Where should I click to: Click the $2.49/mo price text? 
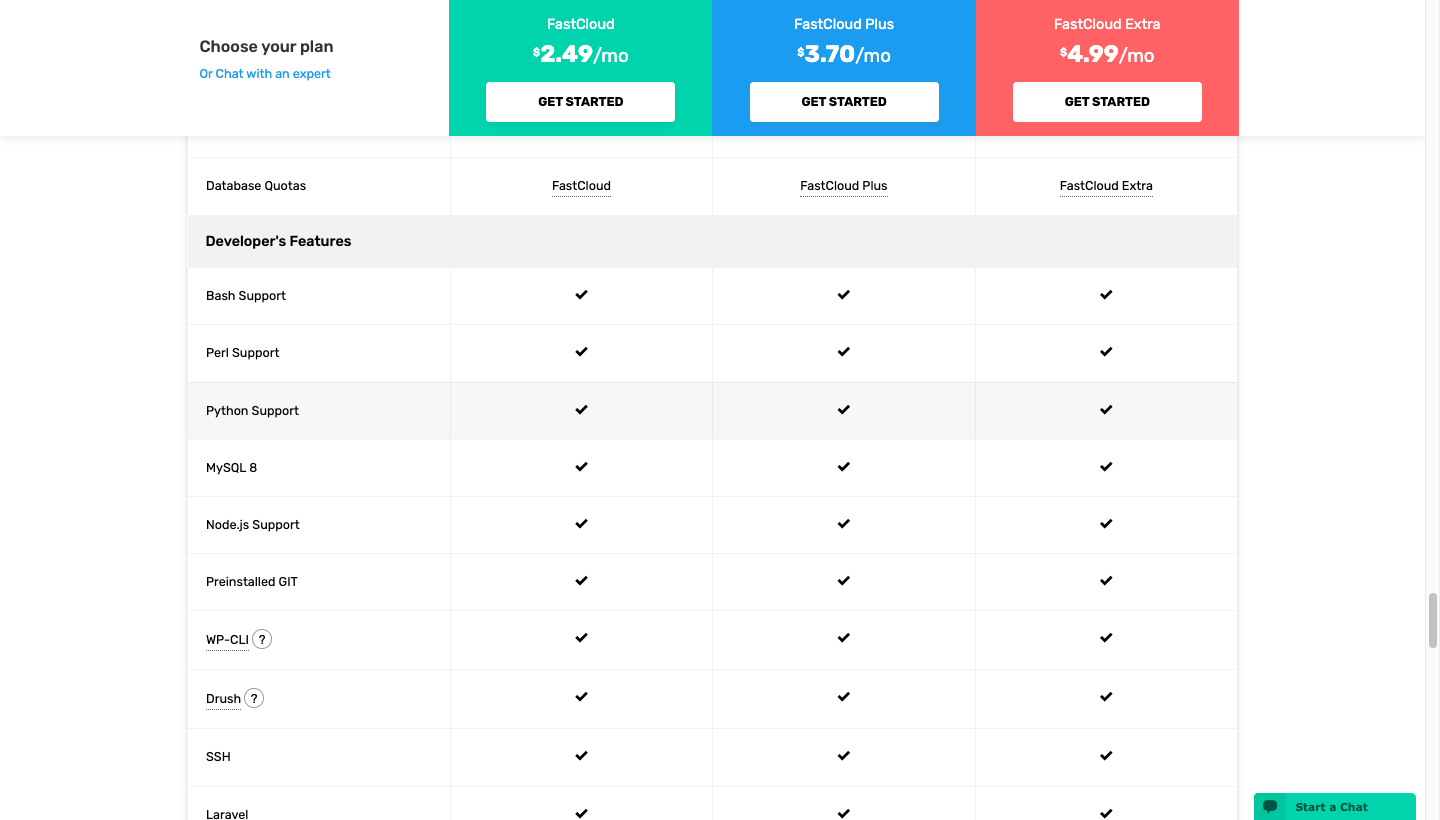pyautogui.click(x=581, y=54)
